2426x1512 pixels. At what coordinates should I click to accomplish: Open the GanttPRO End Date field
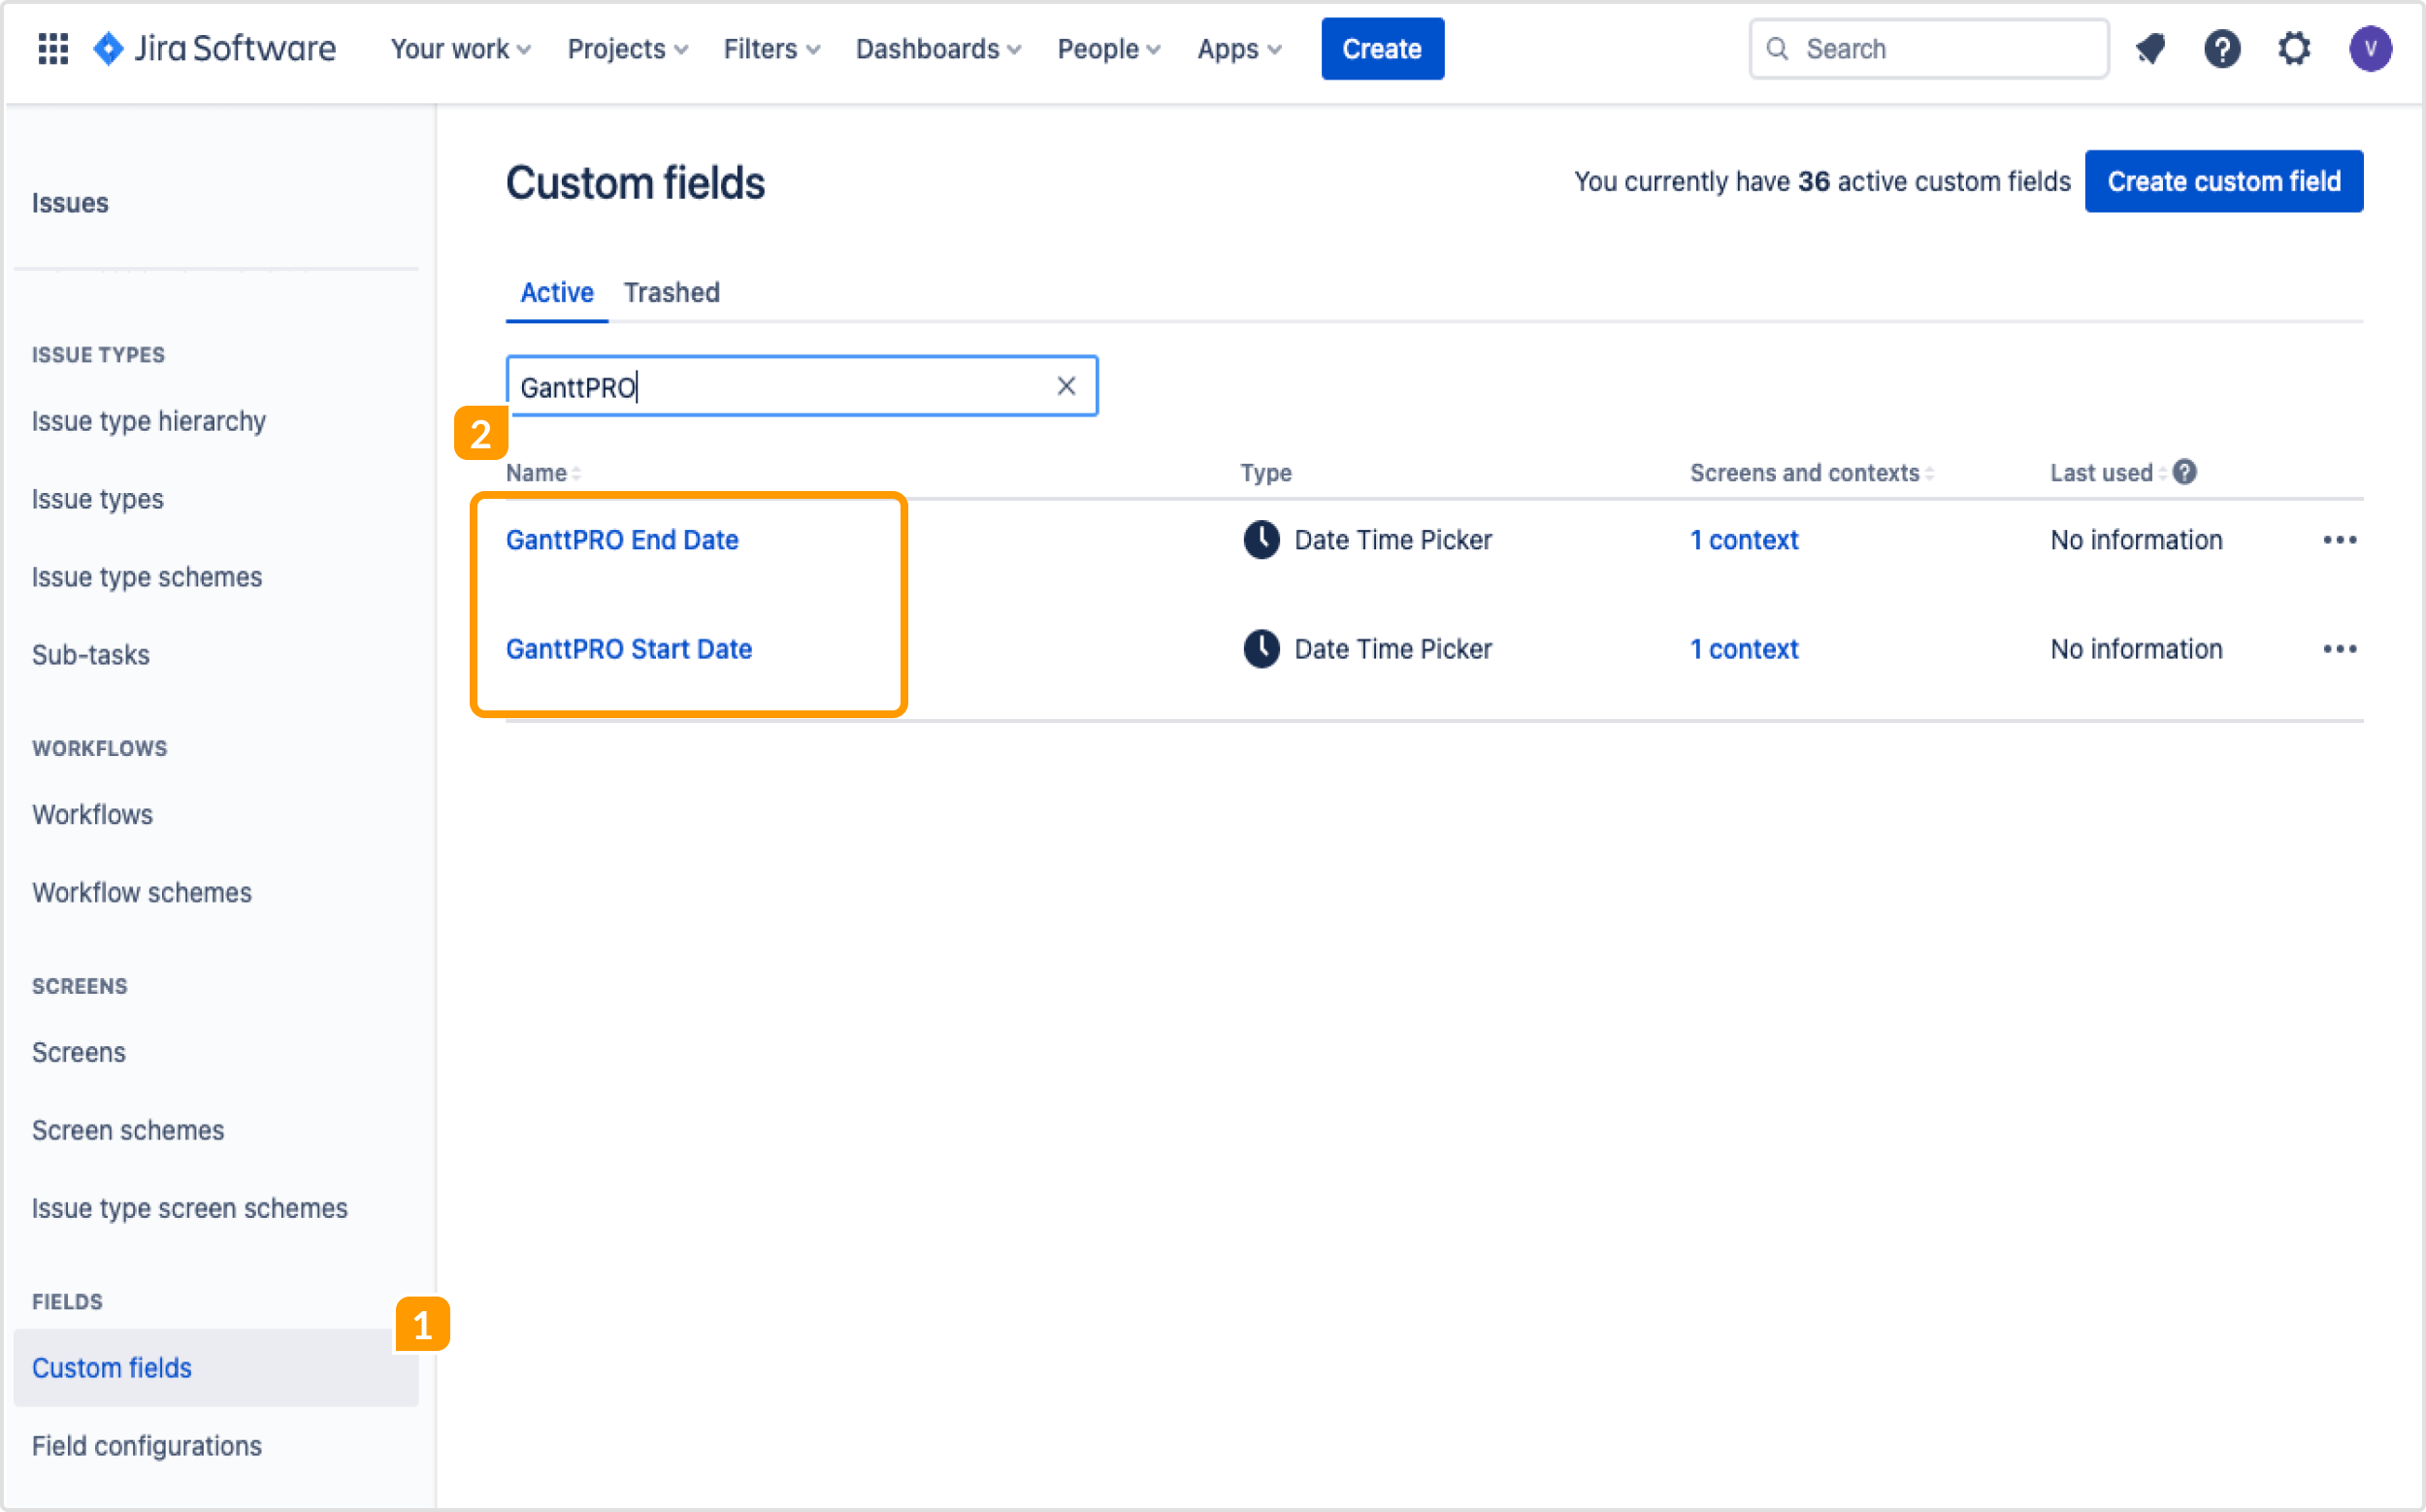coord(622,540)
